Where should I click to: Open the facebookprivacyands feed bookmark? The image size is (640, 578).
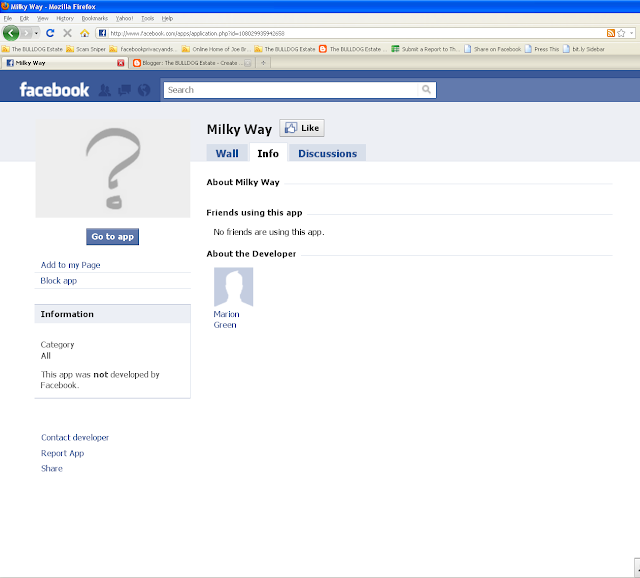tap(143, 49)
